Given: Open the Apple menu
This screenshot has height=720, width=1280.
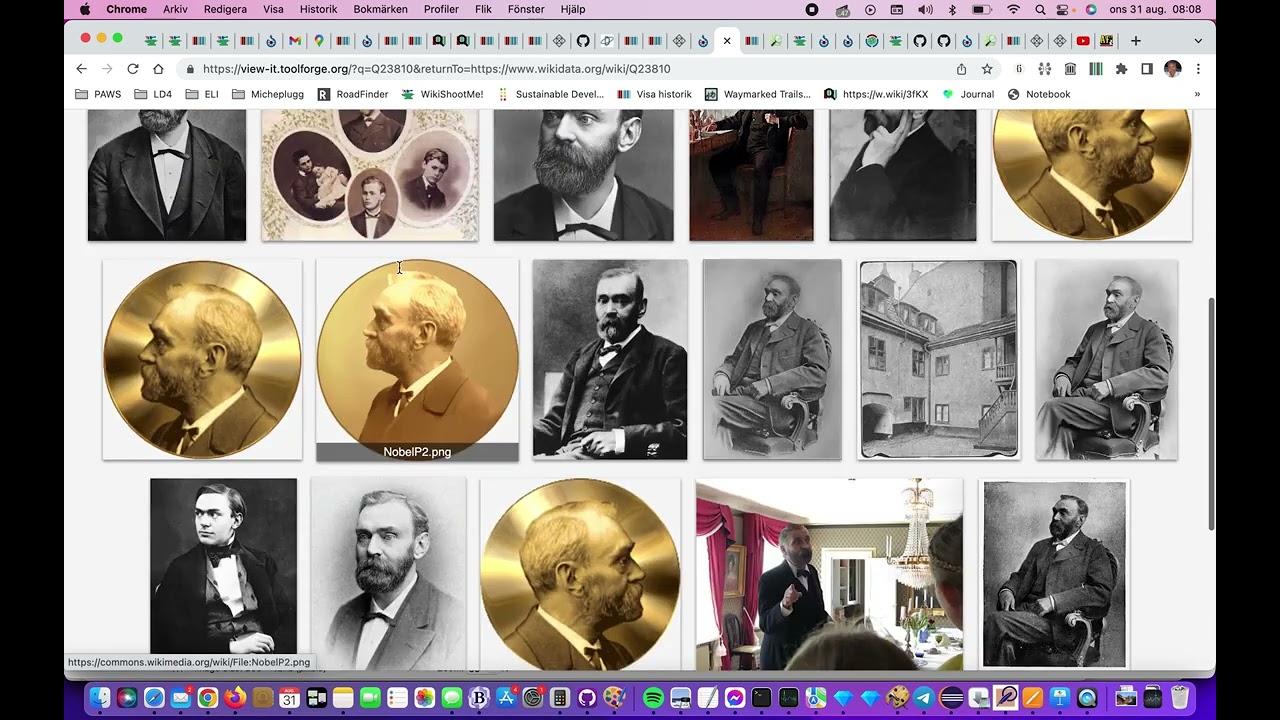Looking at the screenshot, I should click(x=85, y=9).
